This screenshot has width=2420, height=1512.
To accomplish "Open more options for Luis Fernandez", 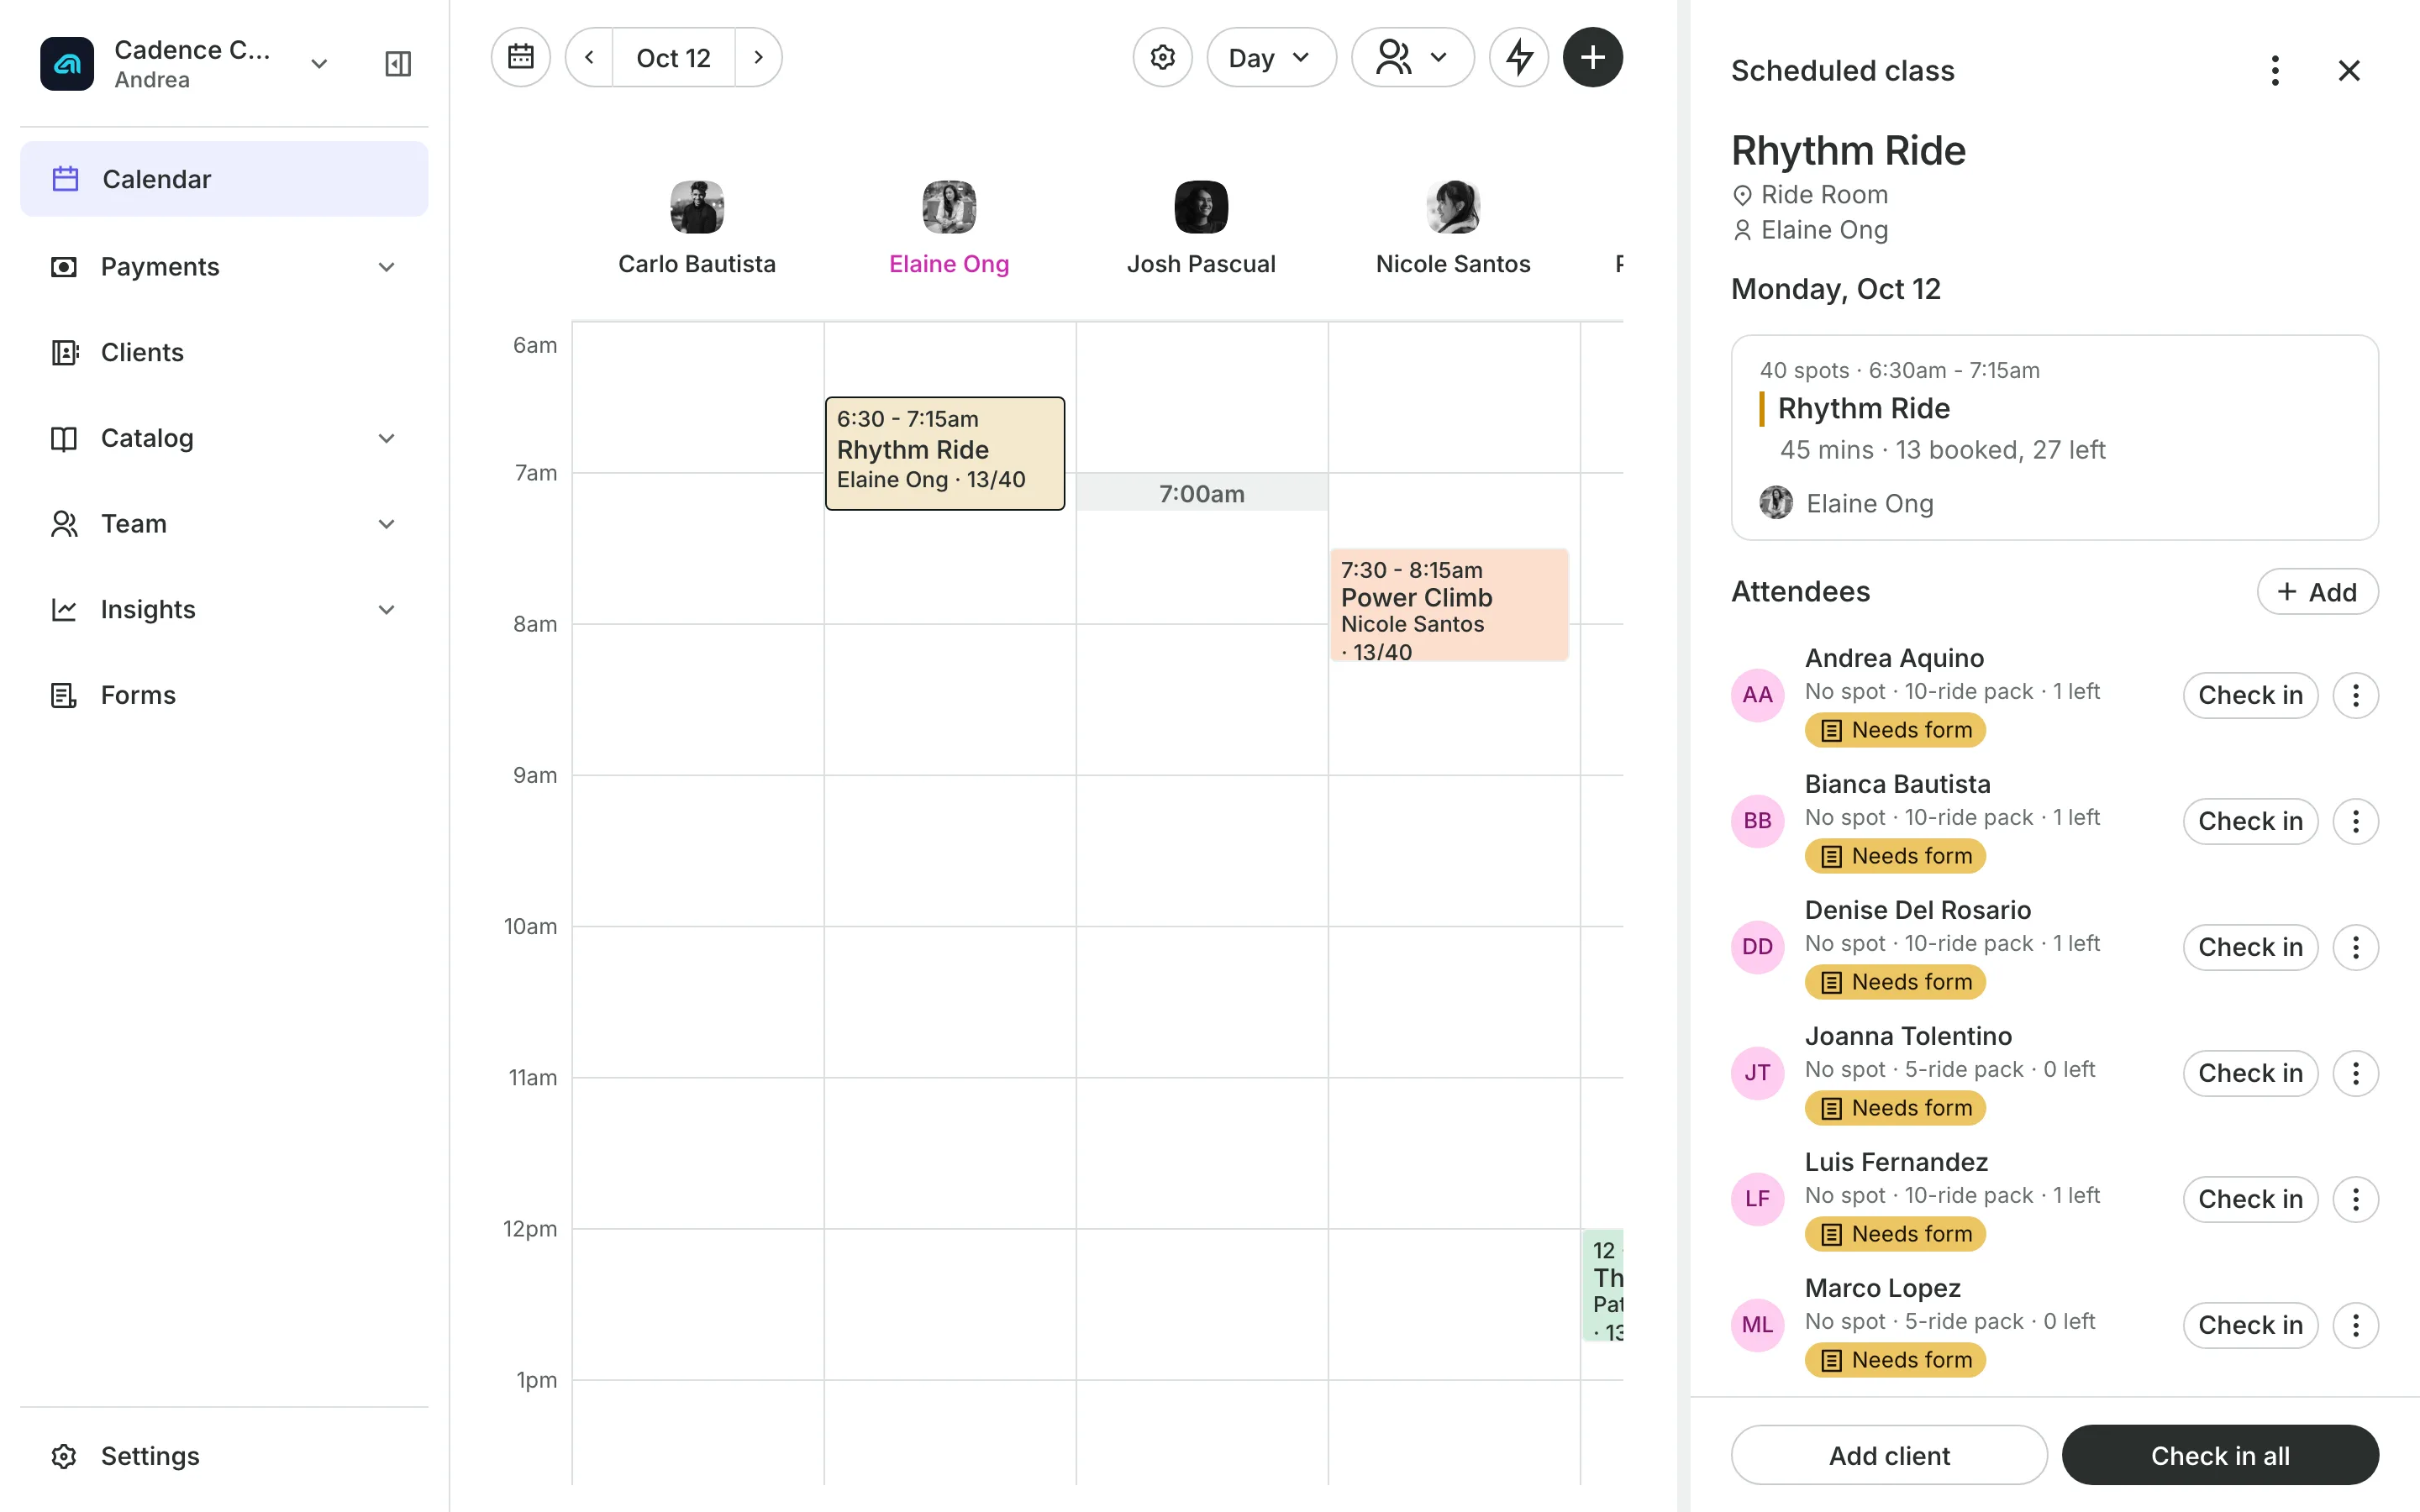I will pyautogui.click(x=2355, y=1199).
